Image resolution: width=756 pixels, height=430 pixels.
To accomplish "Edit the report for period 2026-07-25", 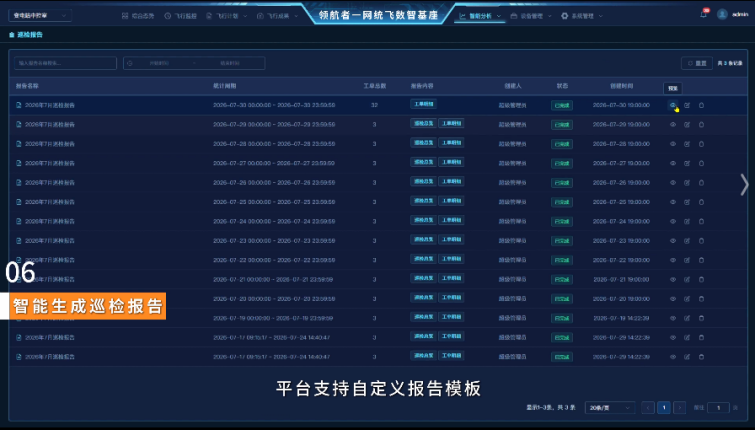I will 687,202.
